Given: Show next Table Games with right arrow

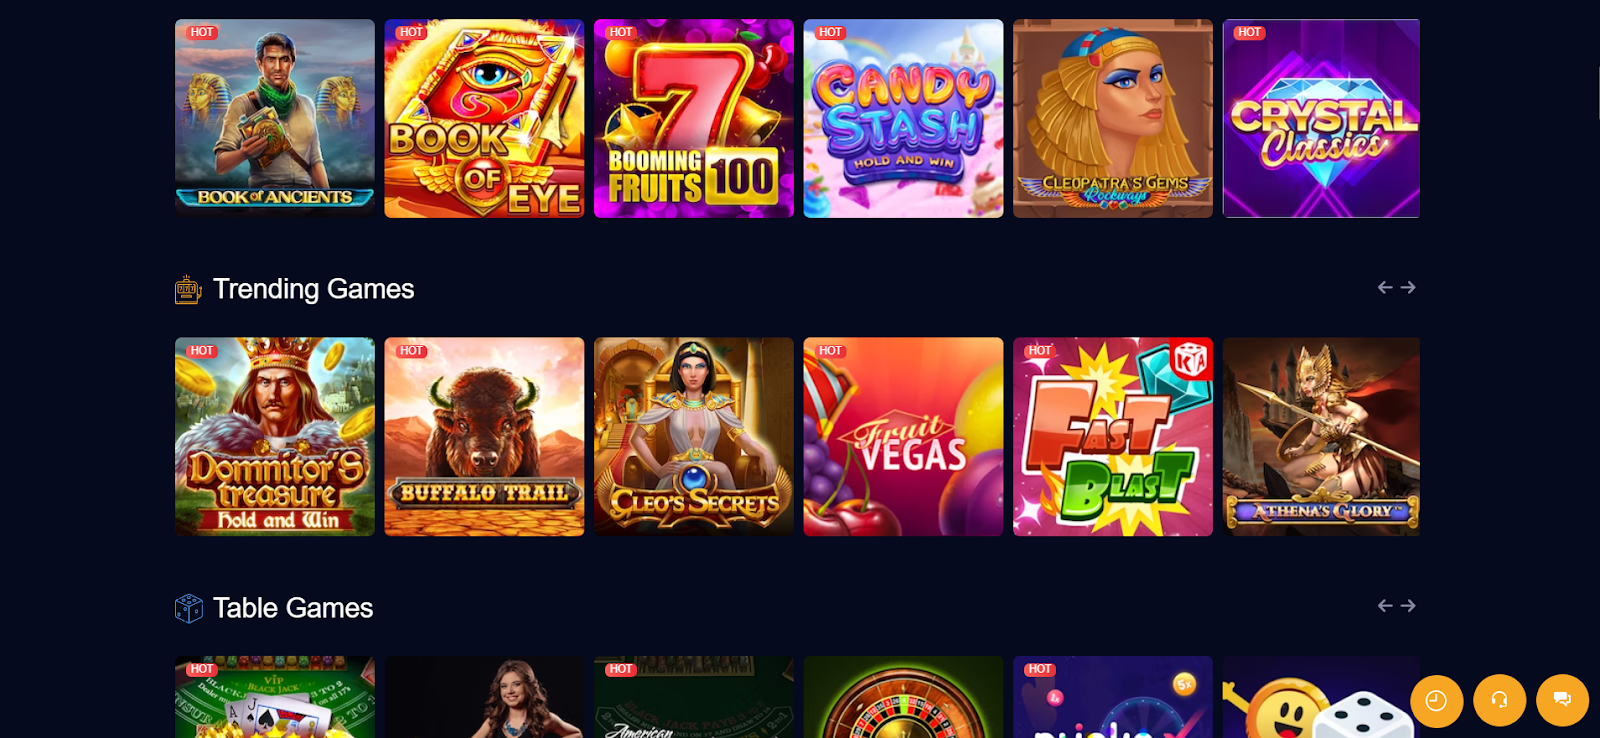Looking at the screenshot, I should tap(1408, 606).
